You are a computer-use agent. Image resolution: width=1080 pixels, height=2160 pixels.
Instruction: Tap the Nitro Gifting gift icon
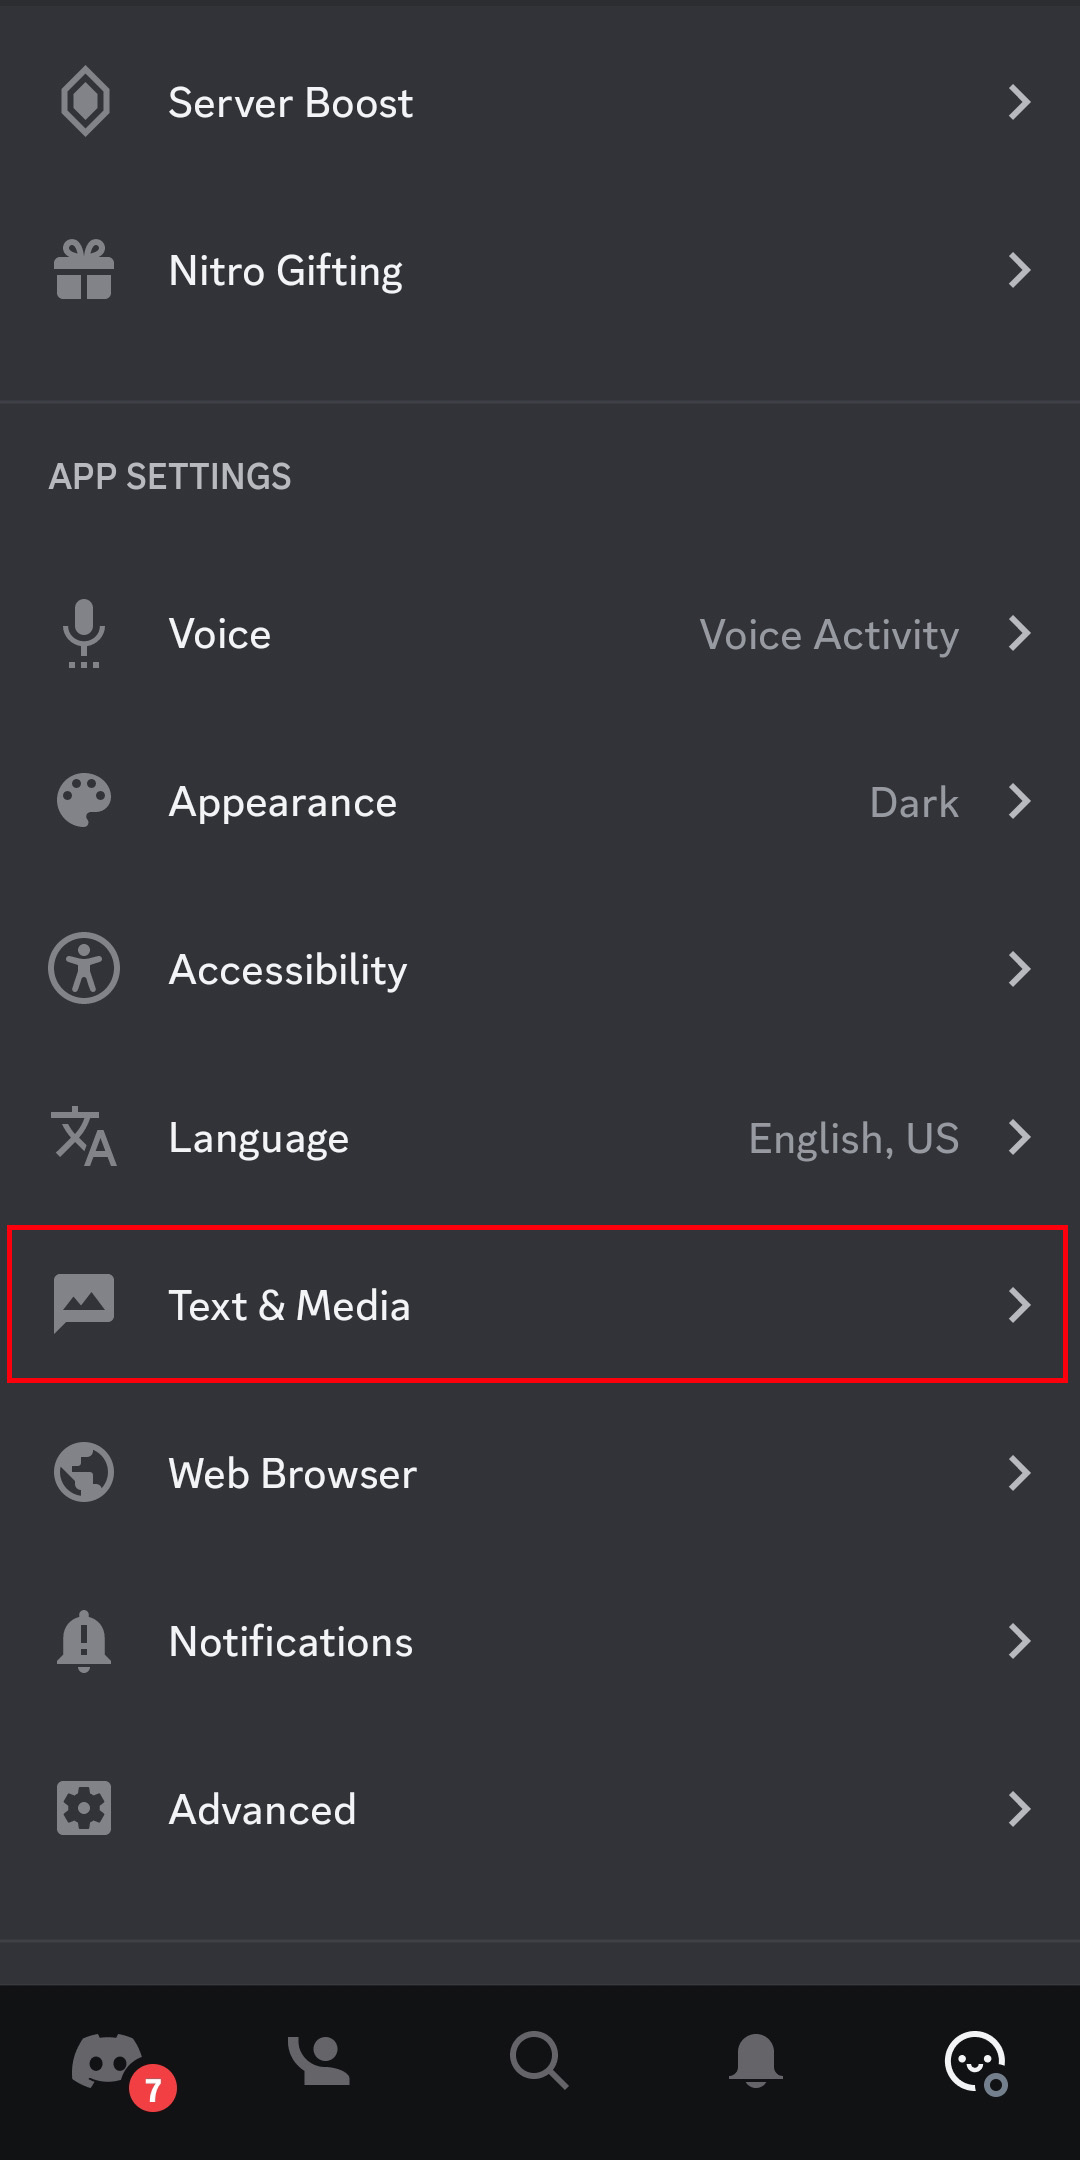(84, 270)
